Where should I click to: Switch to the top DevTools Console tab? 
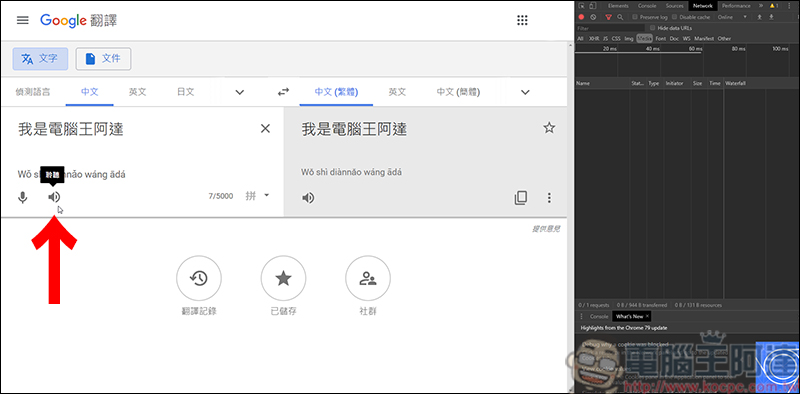click(x=647, y=6)
